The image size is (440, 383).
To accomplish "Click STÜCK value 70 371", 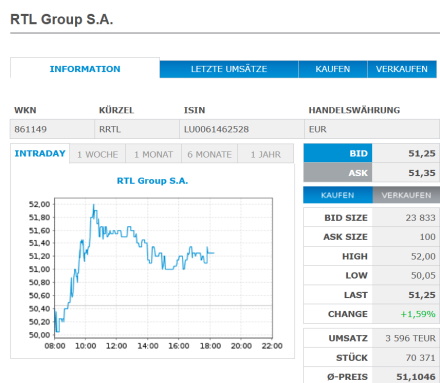I will [x=420, y=358].
